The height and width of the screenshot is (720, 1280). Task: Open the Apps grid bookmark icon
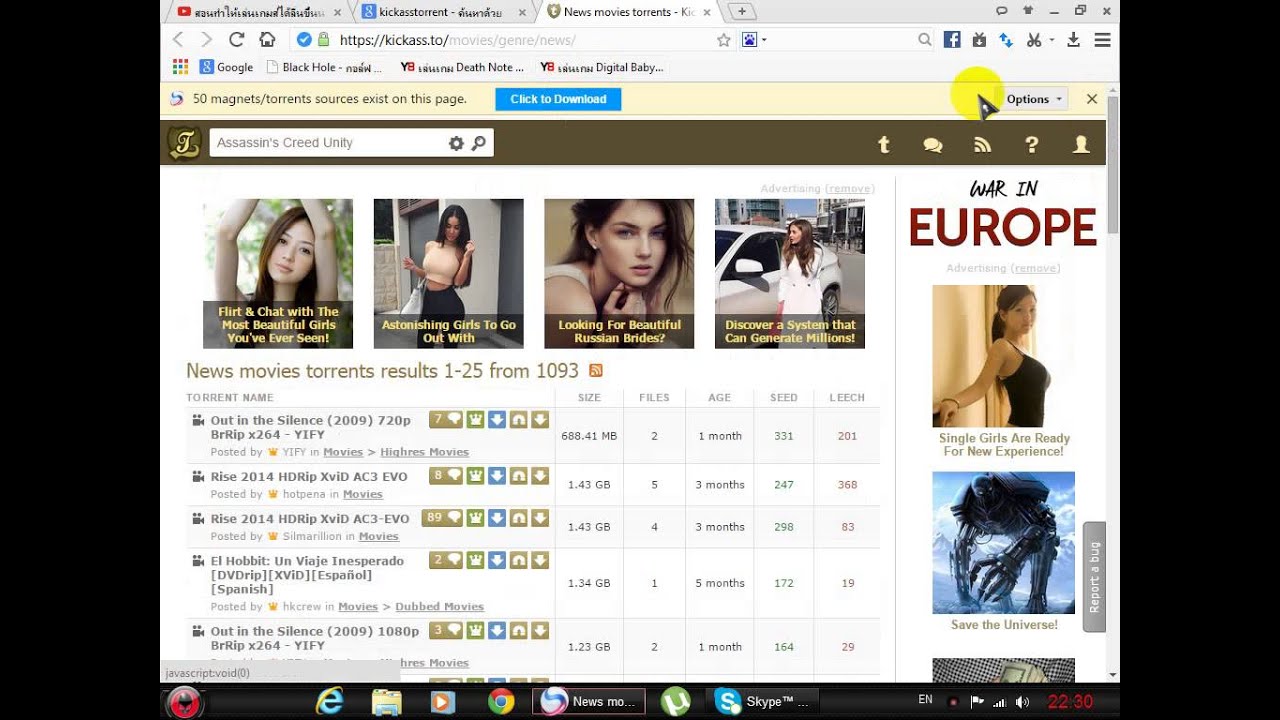pyautogui.click(x=180, y=67)
